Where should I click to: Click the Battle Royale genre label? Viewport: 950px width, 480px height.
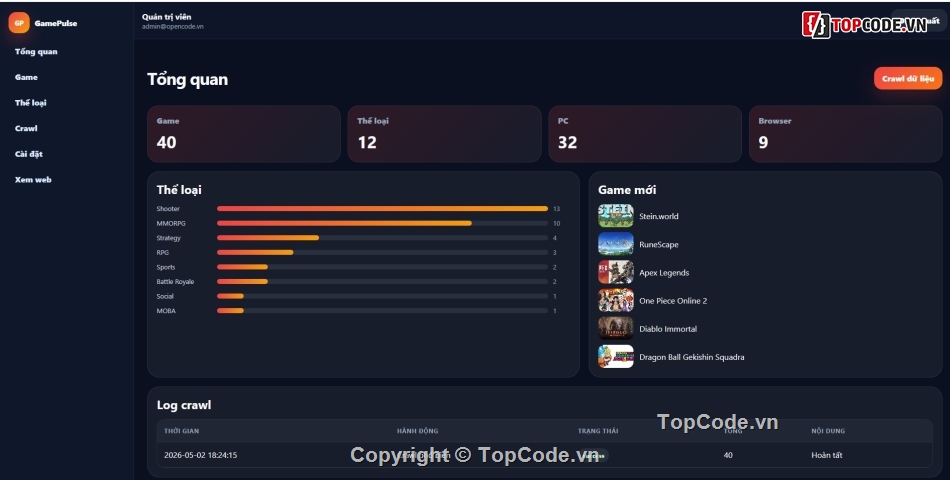175,281
